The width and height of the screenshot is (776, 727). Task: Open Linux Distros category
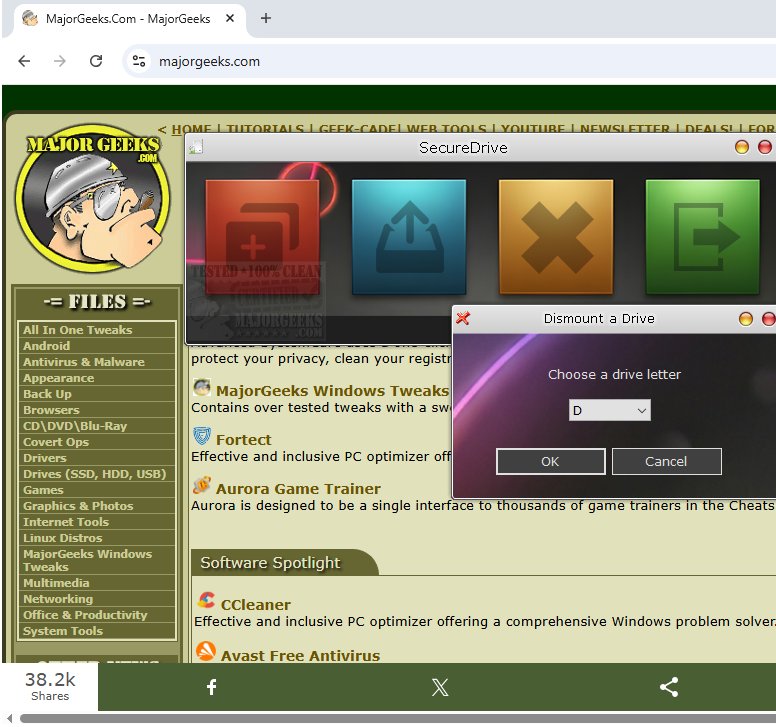(62, 538)
